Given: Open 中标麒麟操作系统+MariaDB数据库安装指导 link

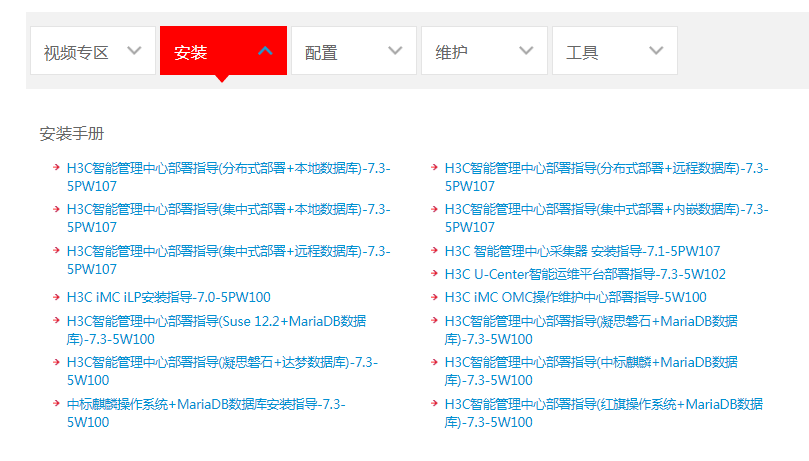Looking at the screenshot, I should click(206, 413).
